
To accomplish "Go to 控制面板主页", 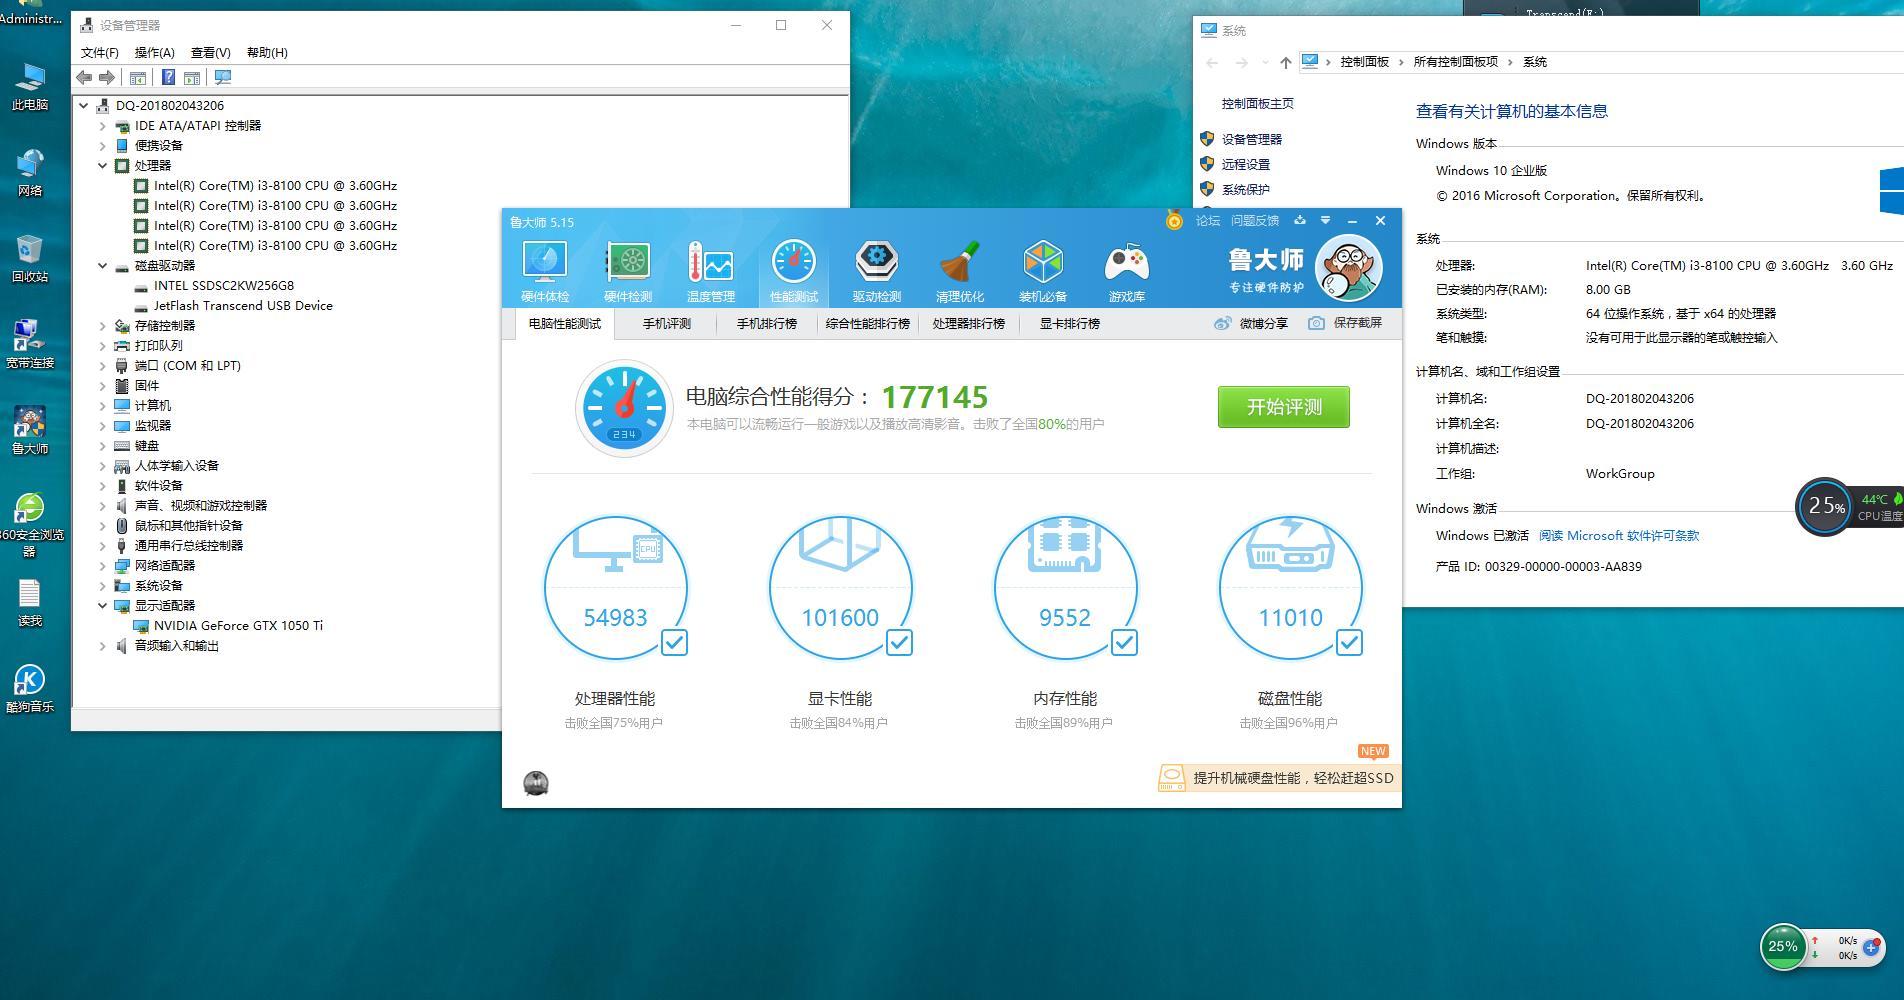I will [1258, 103].
